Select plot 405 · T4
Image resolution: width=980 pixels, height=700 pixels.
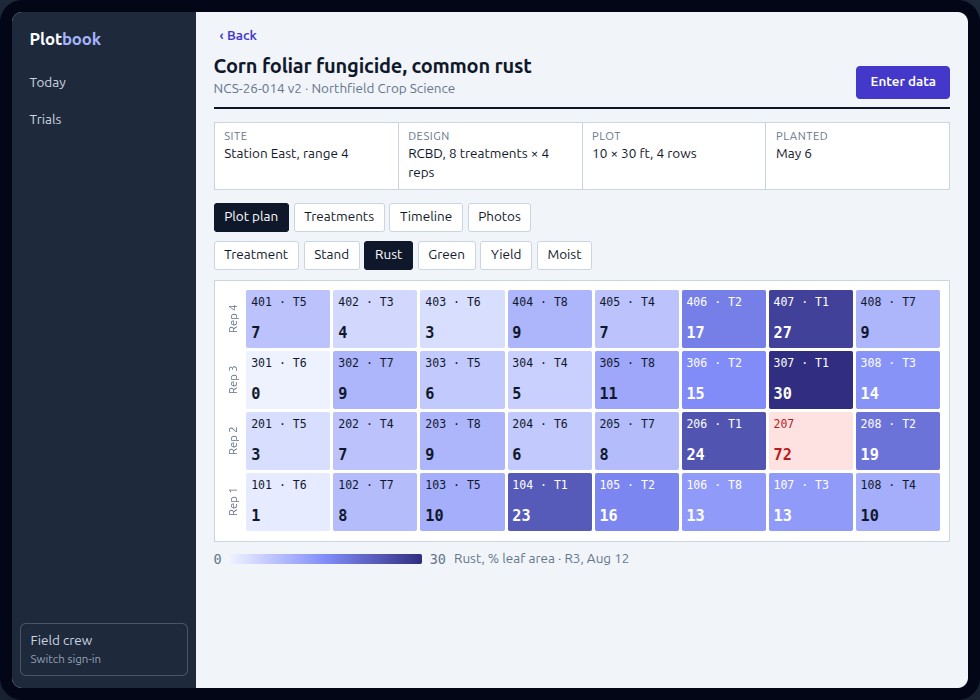click(636, 319)
